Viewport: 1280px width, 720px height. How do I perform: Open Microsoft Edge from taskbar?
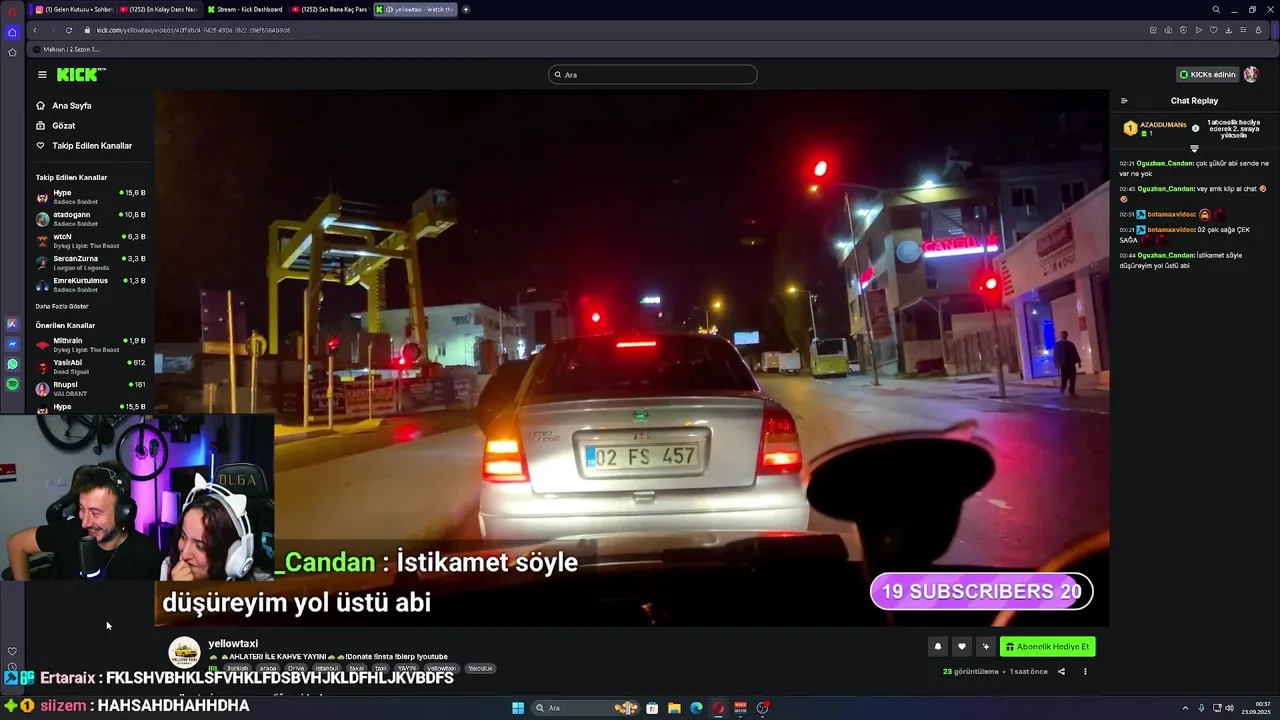click(x=696, y=708)
